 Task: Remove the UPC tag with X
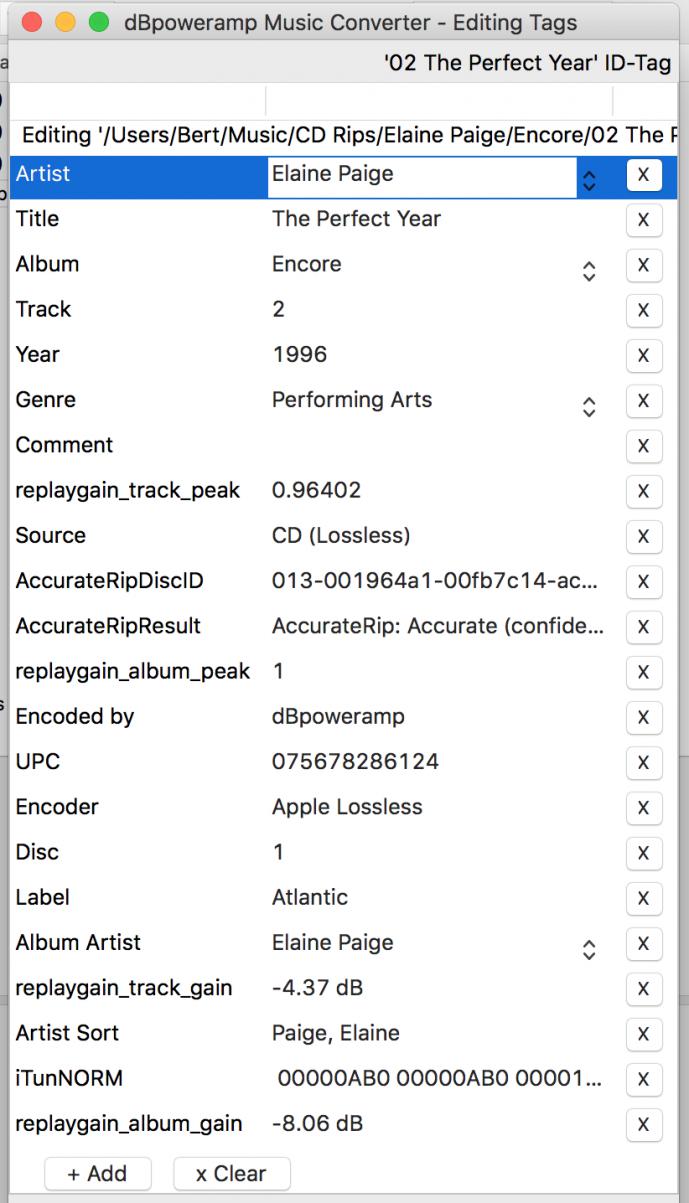643,763
